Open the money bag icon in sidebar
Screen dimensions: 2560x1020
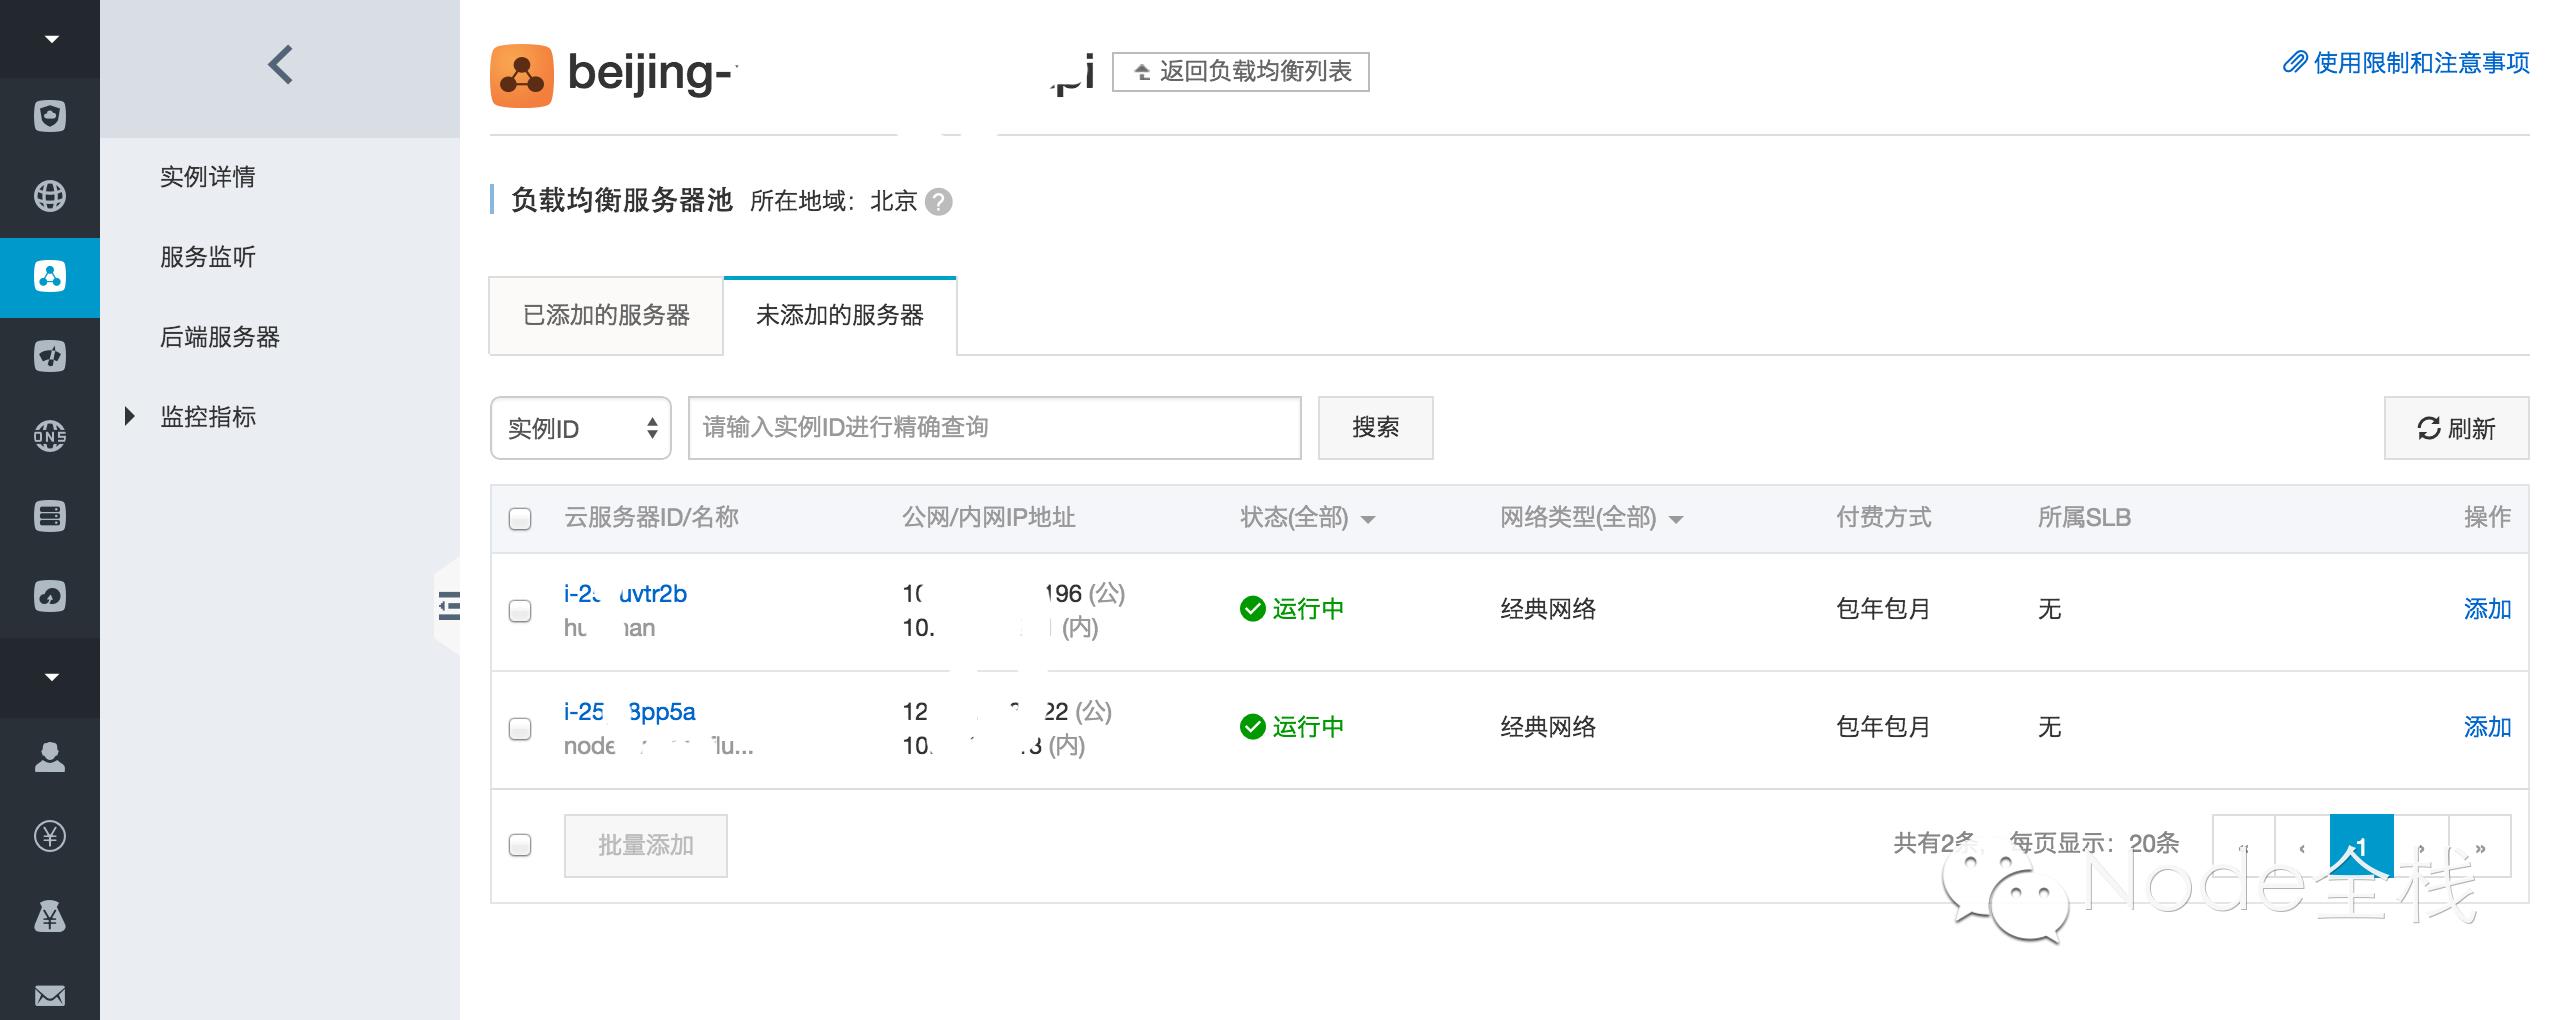50,916
